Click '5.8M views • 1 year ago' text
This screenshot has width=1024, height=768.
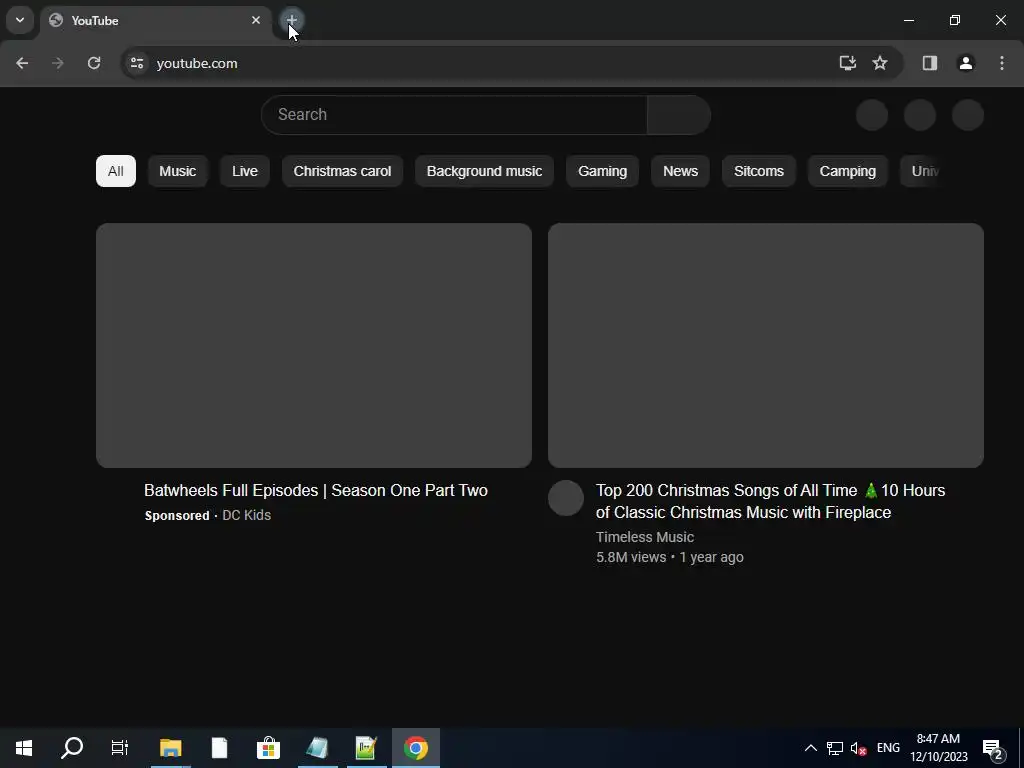(x=669, y=557)
